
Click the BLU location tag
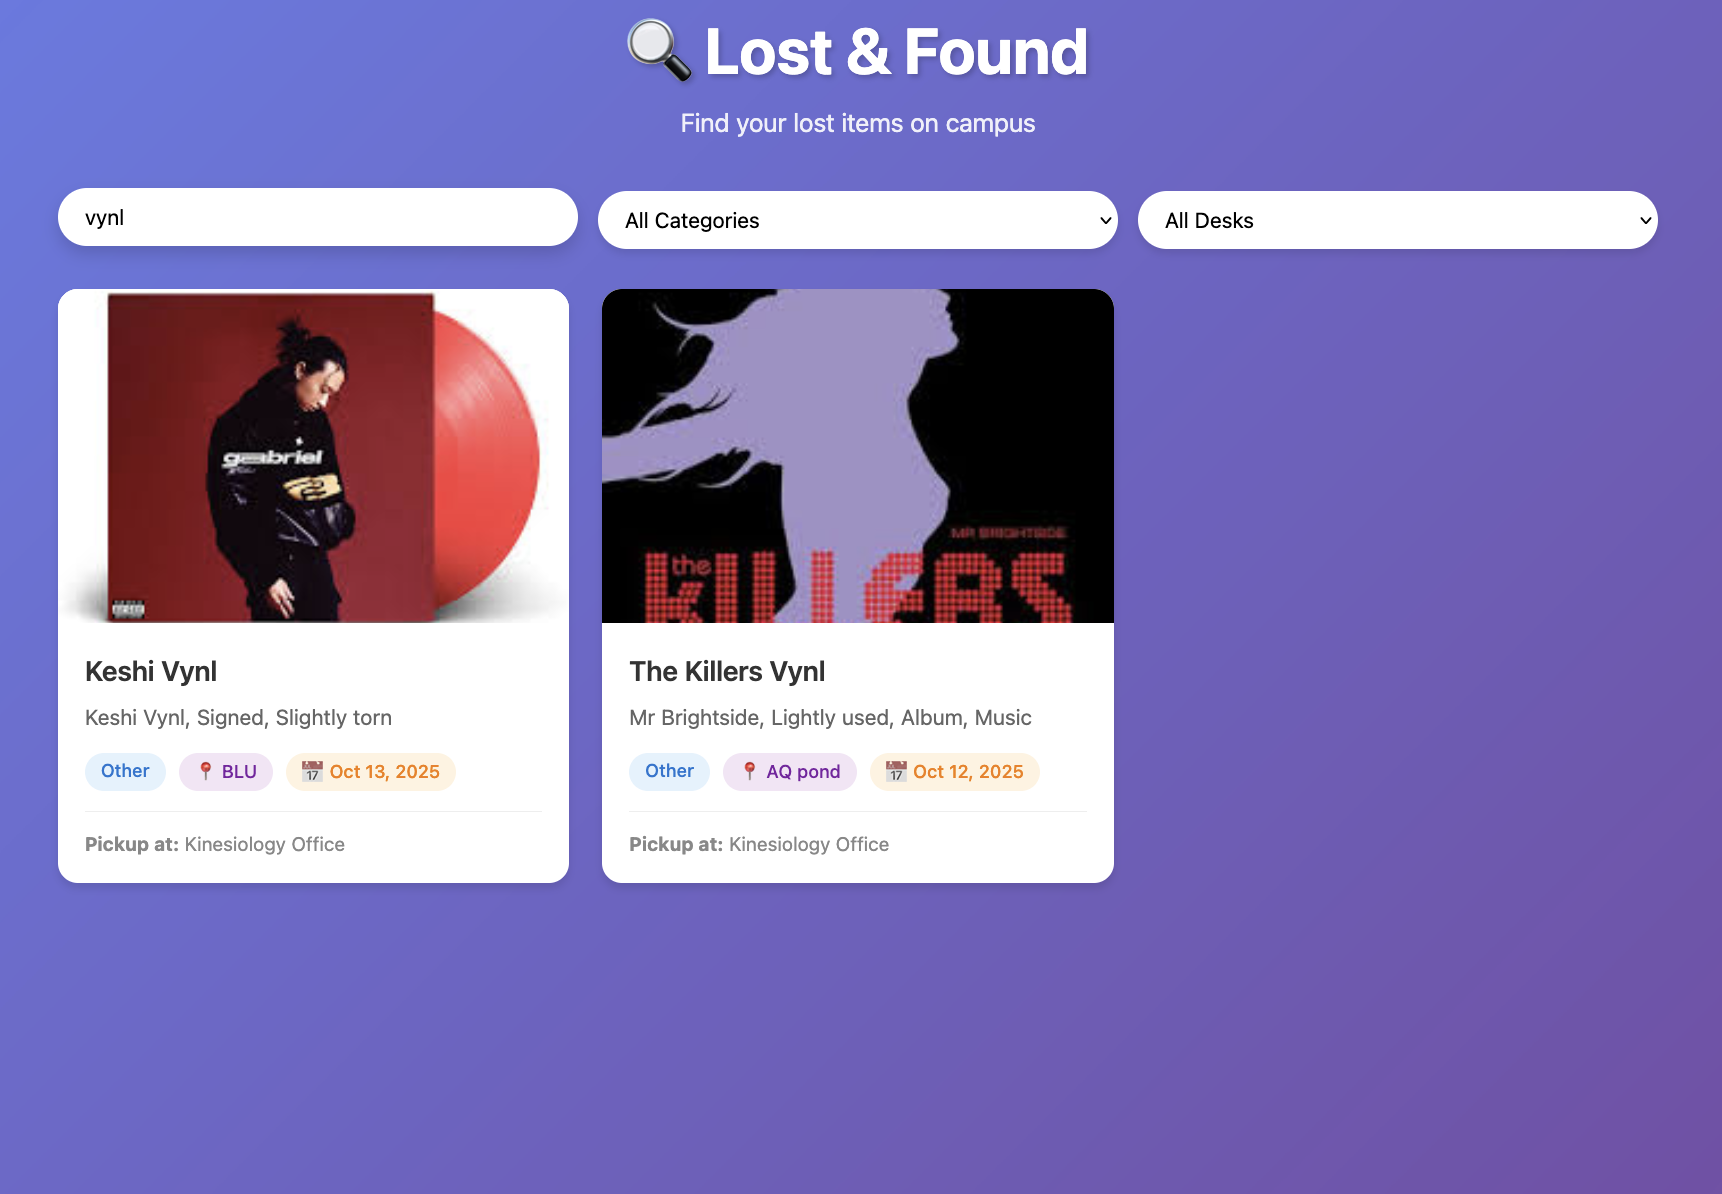(x=226, y=771)
